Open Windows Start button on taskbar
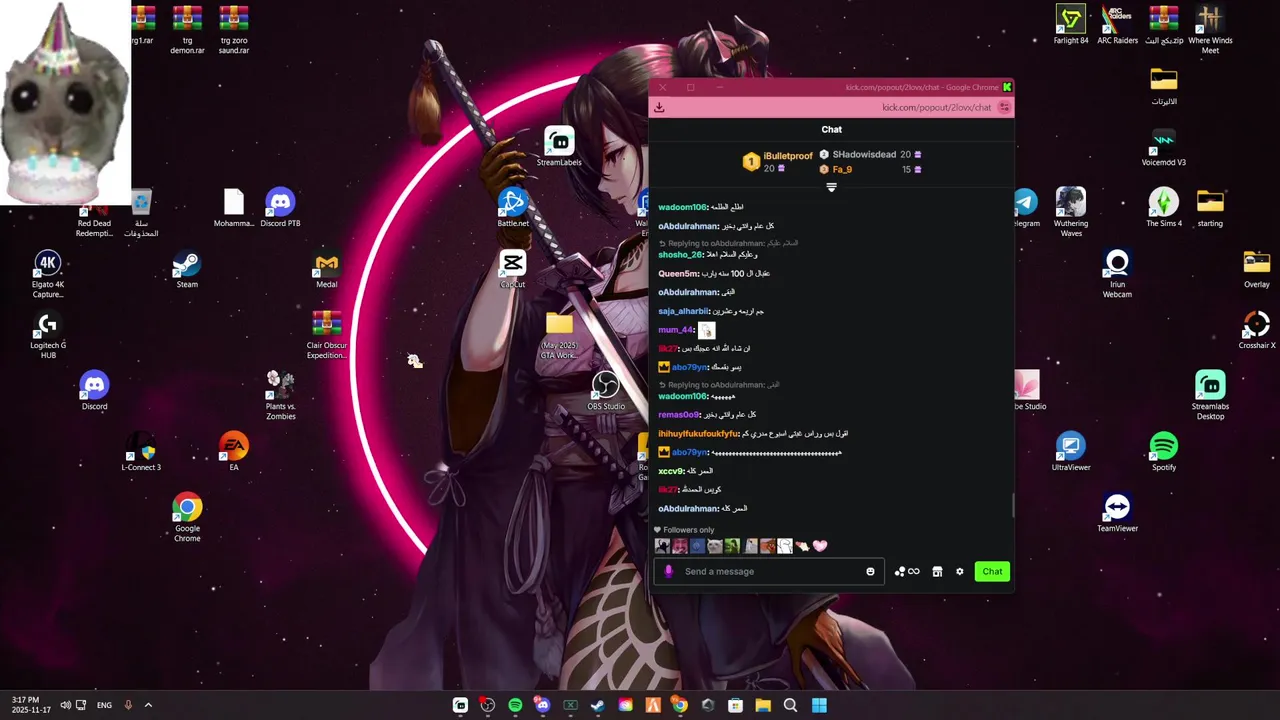The height and width of the screenshot is (720, 1280). coord(819,706)
